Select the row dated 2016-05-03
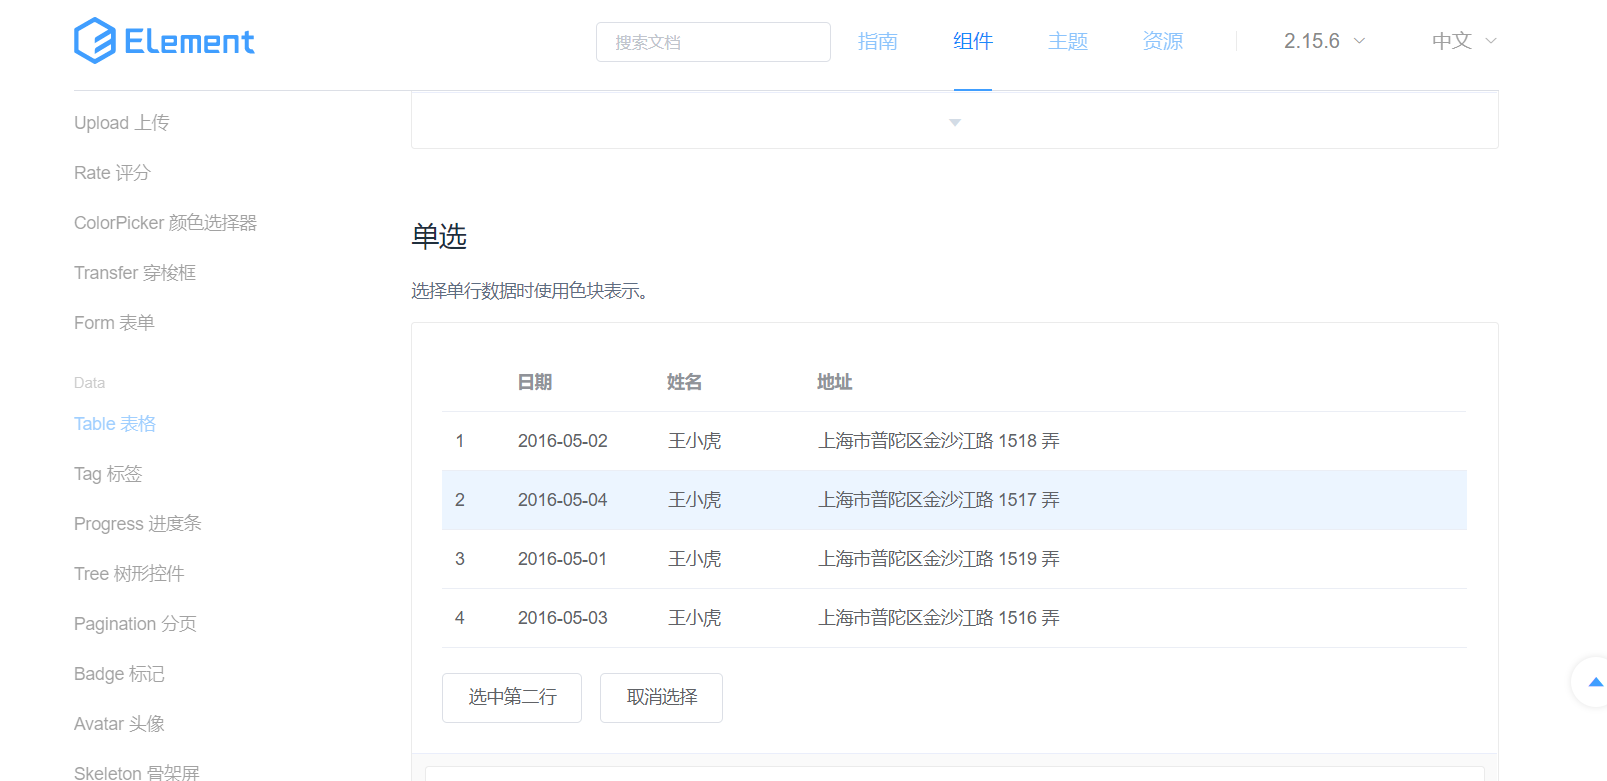This screenshot has width=1607, height=781. pos(954,618)
